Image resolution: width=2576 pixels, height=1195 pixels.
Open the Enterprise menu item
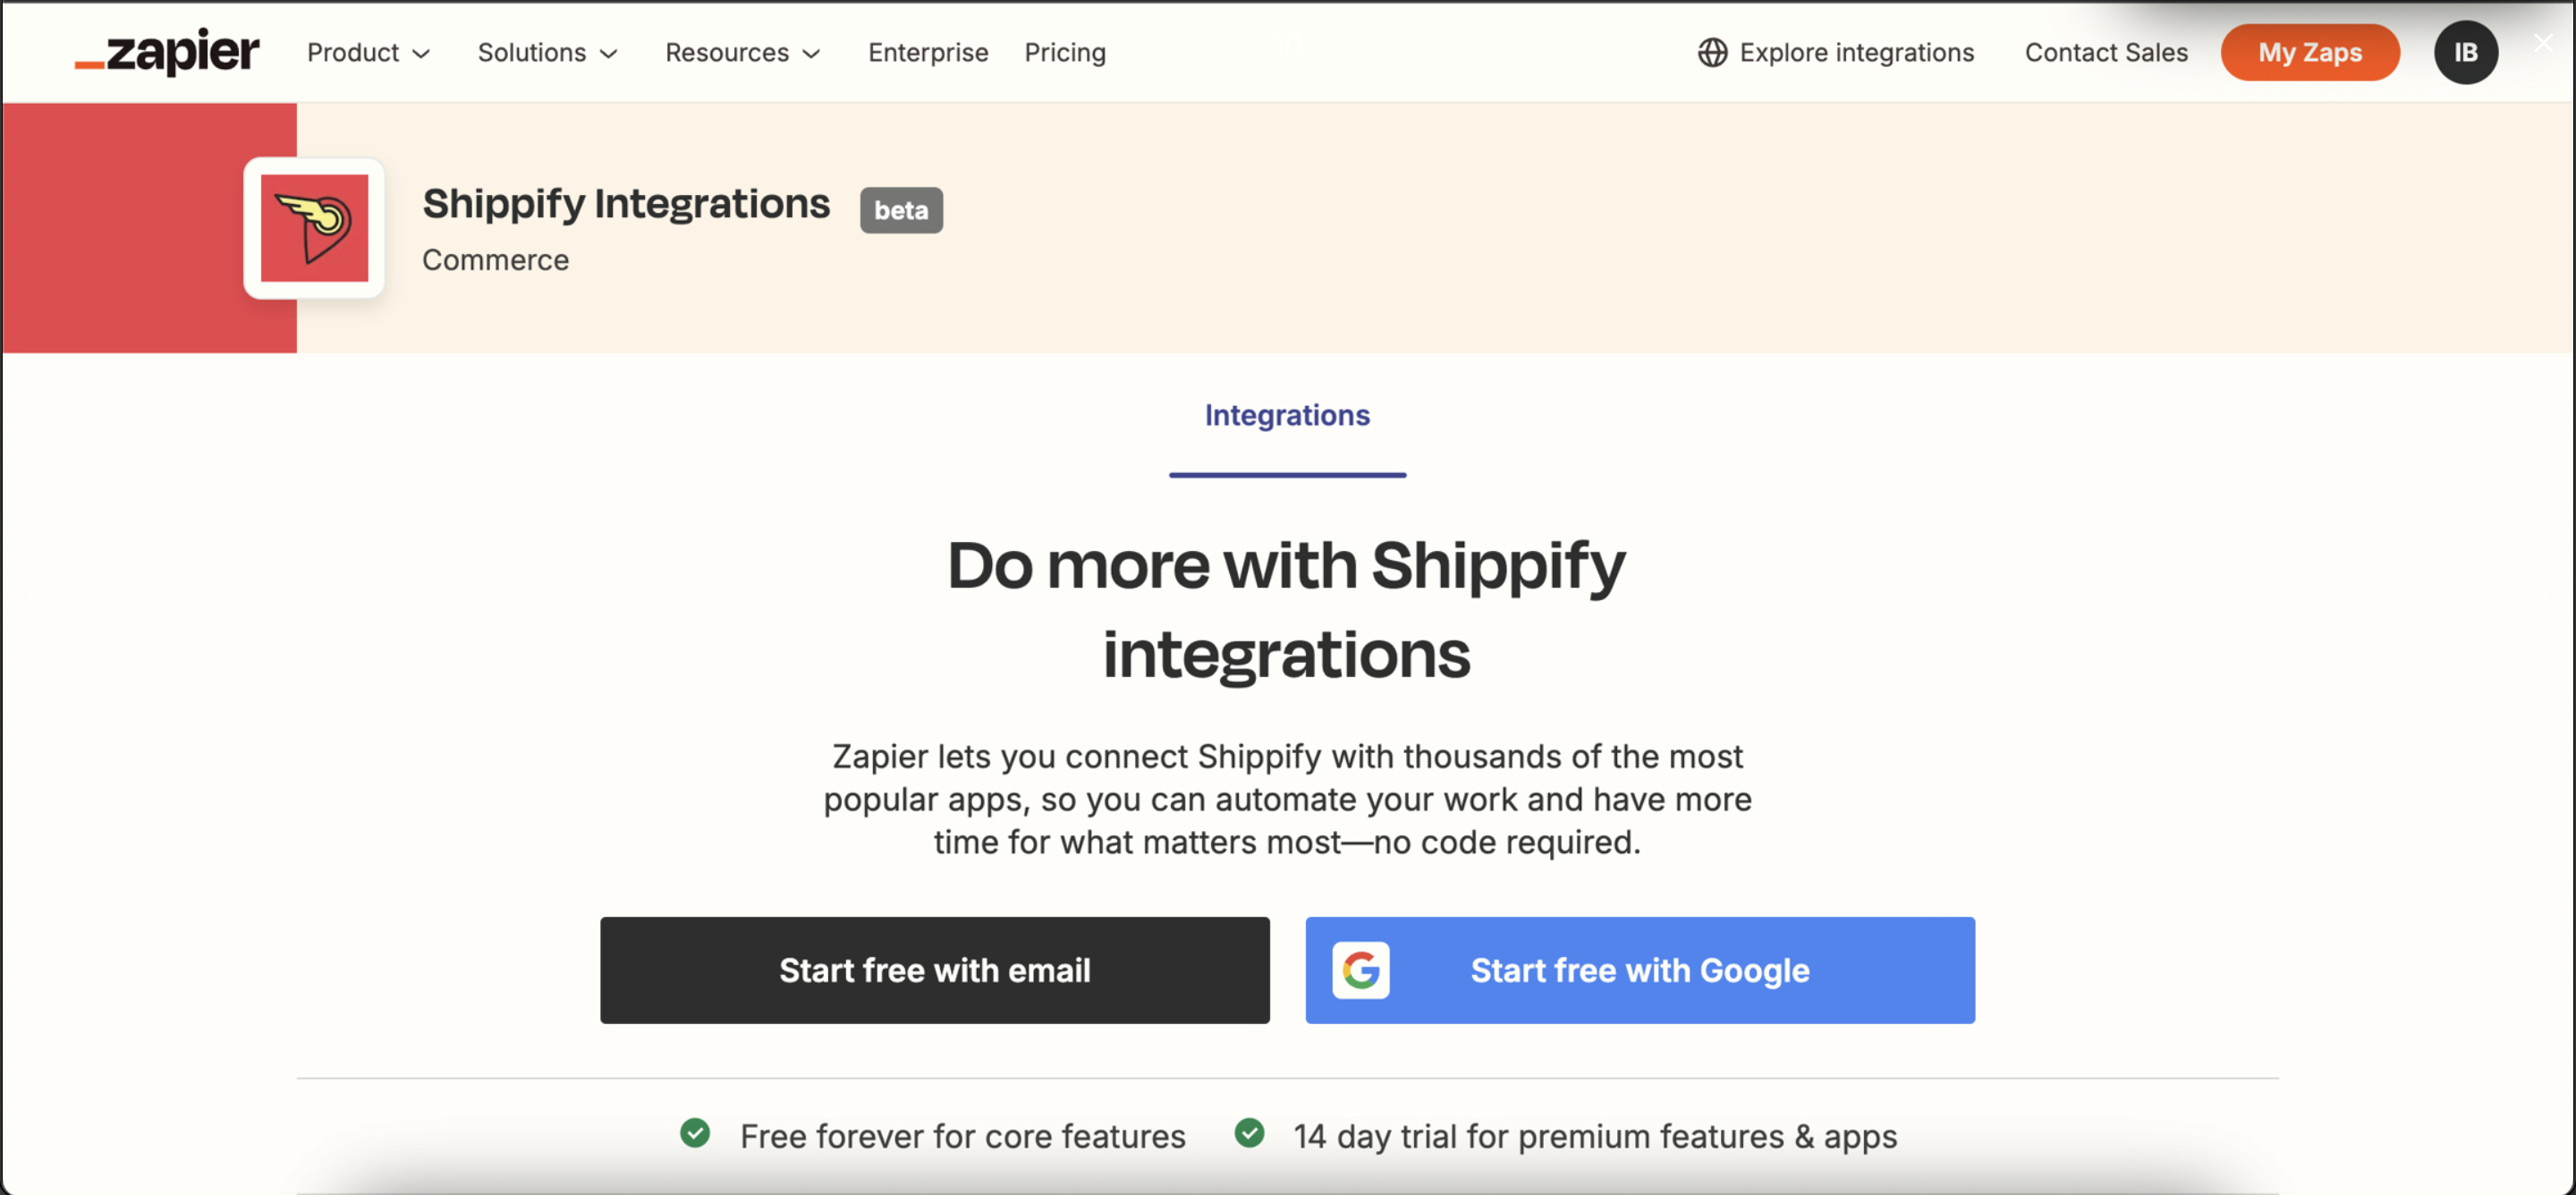928,52
